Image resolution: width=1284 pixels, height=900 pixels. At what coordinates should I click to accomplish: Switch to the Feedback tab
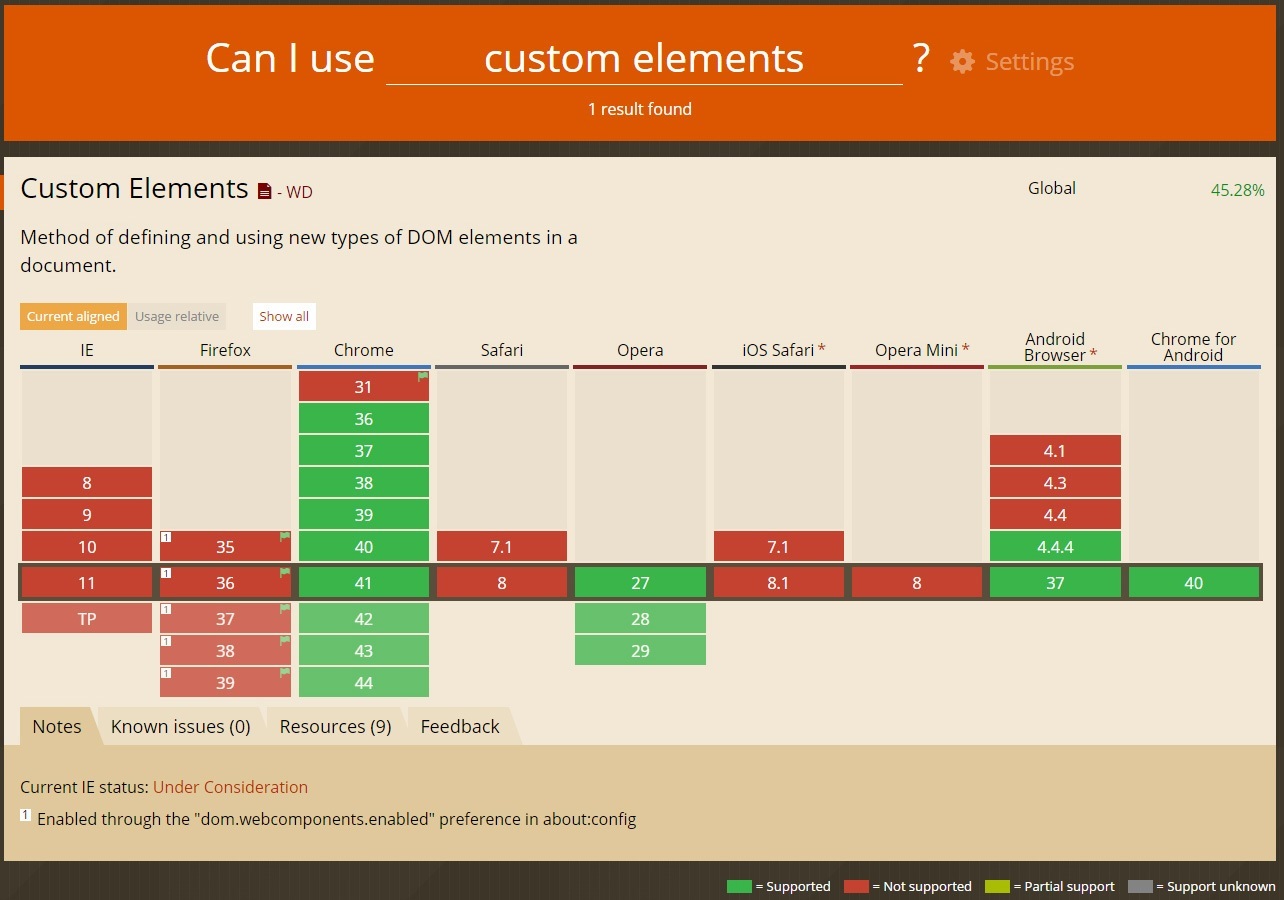coord(460,727)
